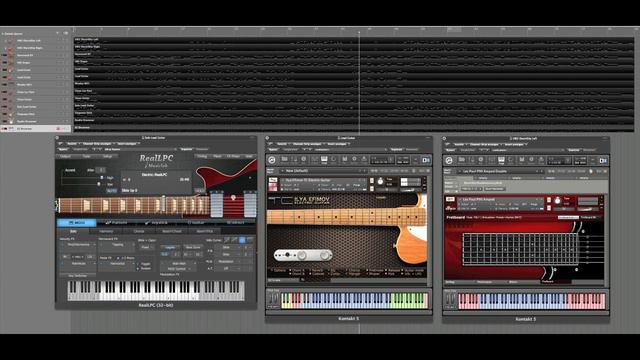This screenshot has width=640, height=360.
Task: Select the highlighted last track in track list
Action: (36, 129)
